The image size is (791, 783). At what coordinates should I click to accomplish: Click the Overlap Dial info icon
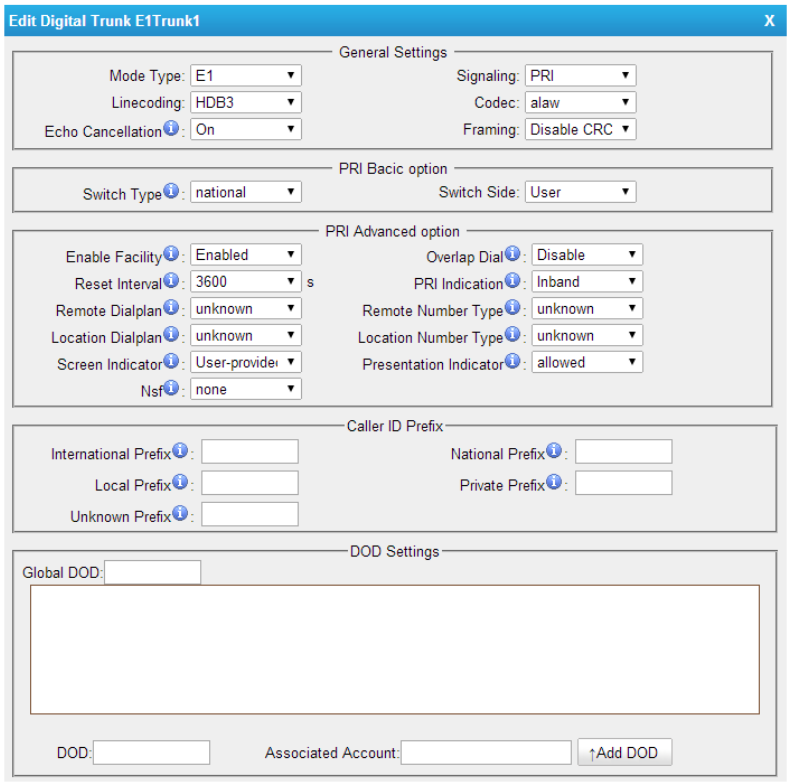click(x=513, y=256)
